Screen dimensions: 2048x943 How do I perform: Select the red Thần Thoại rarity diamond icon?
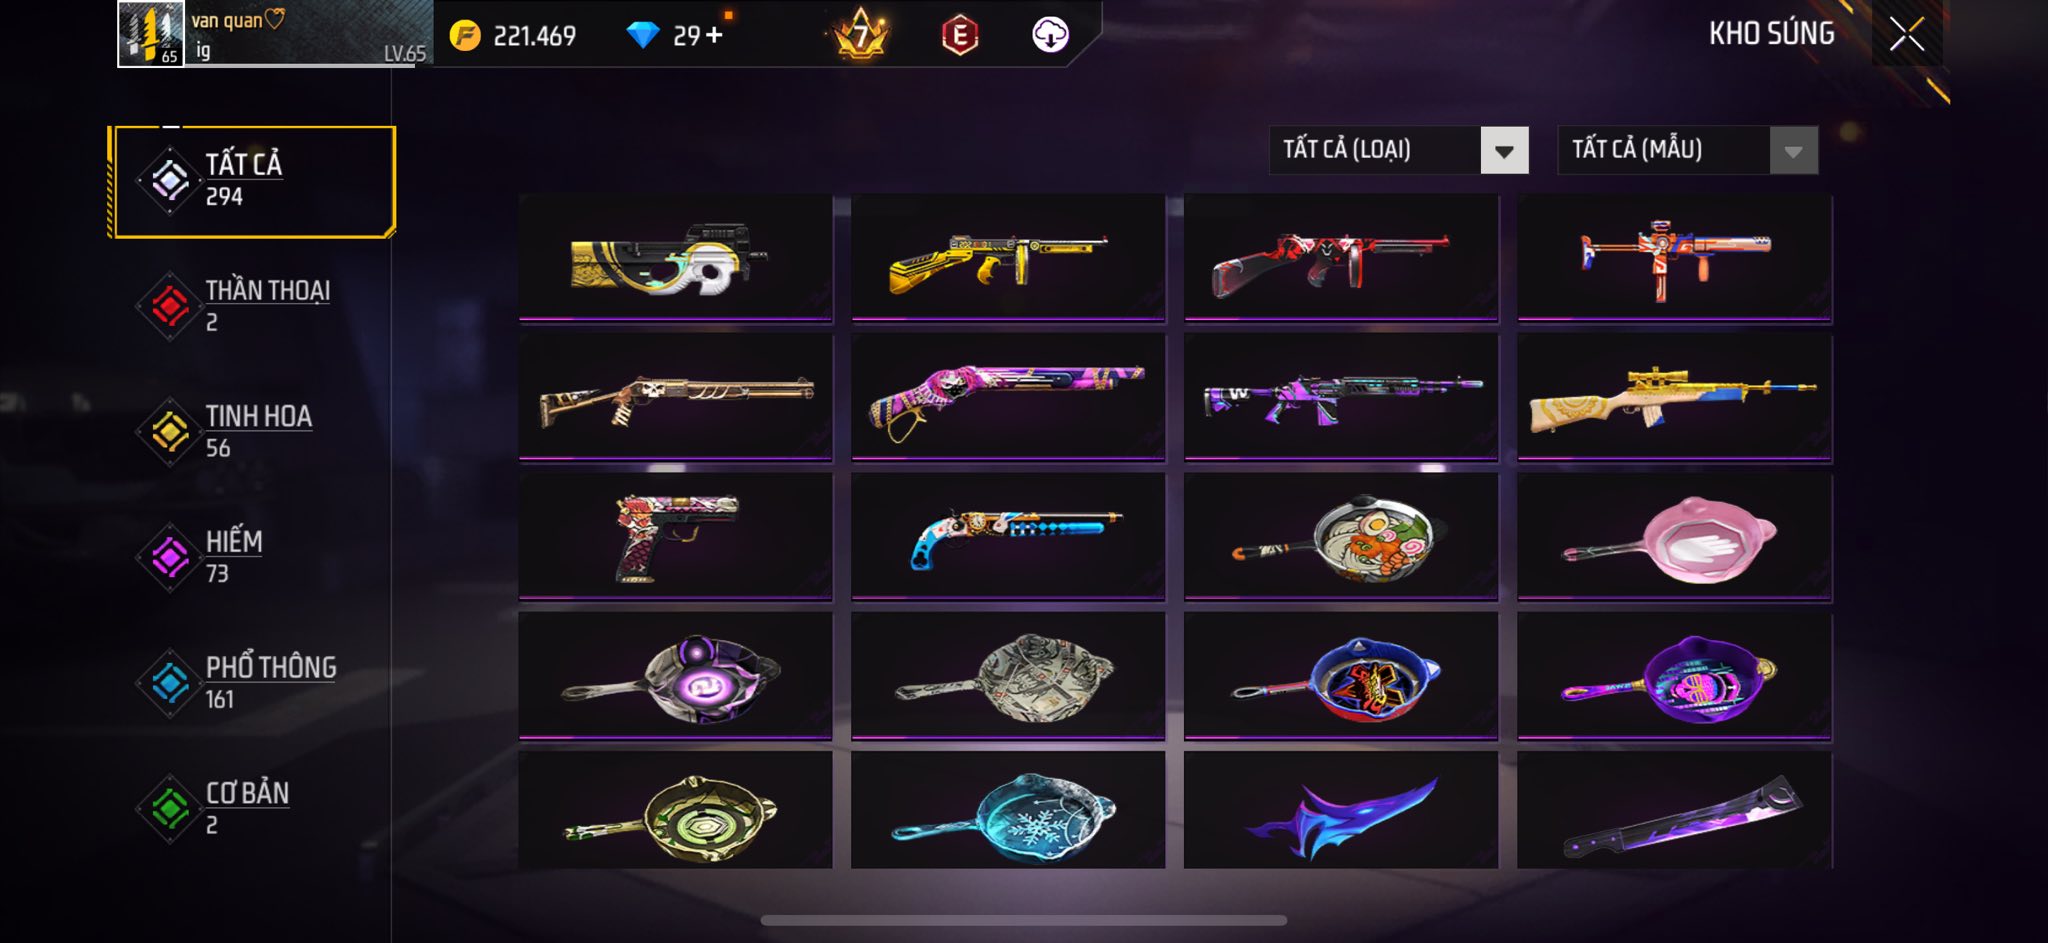point(170,306)
